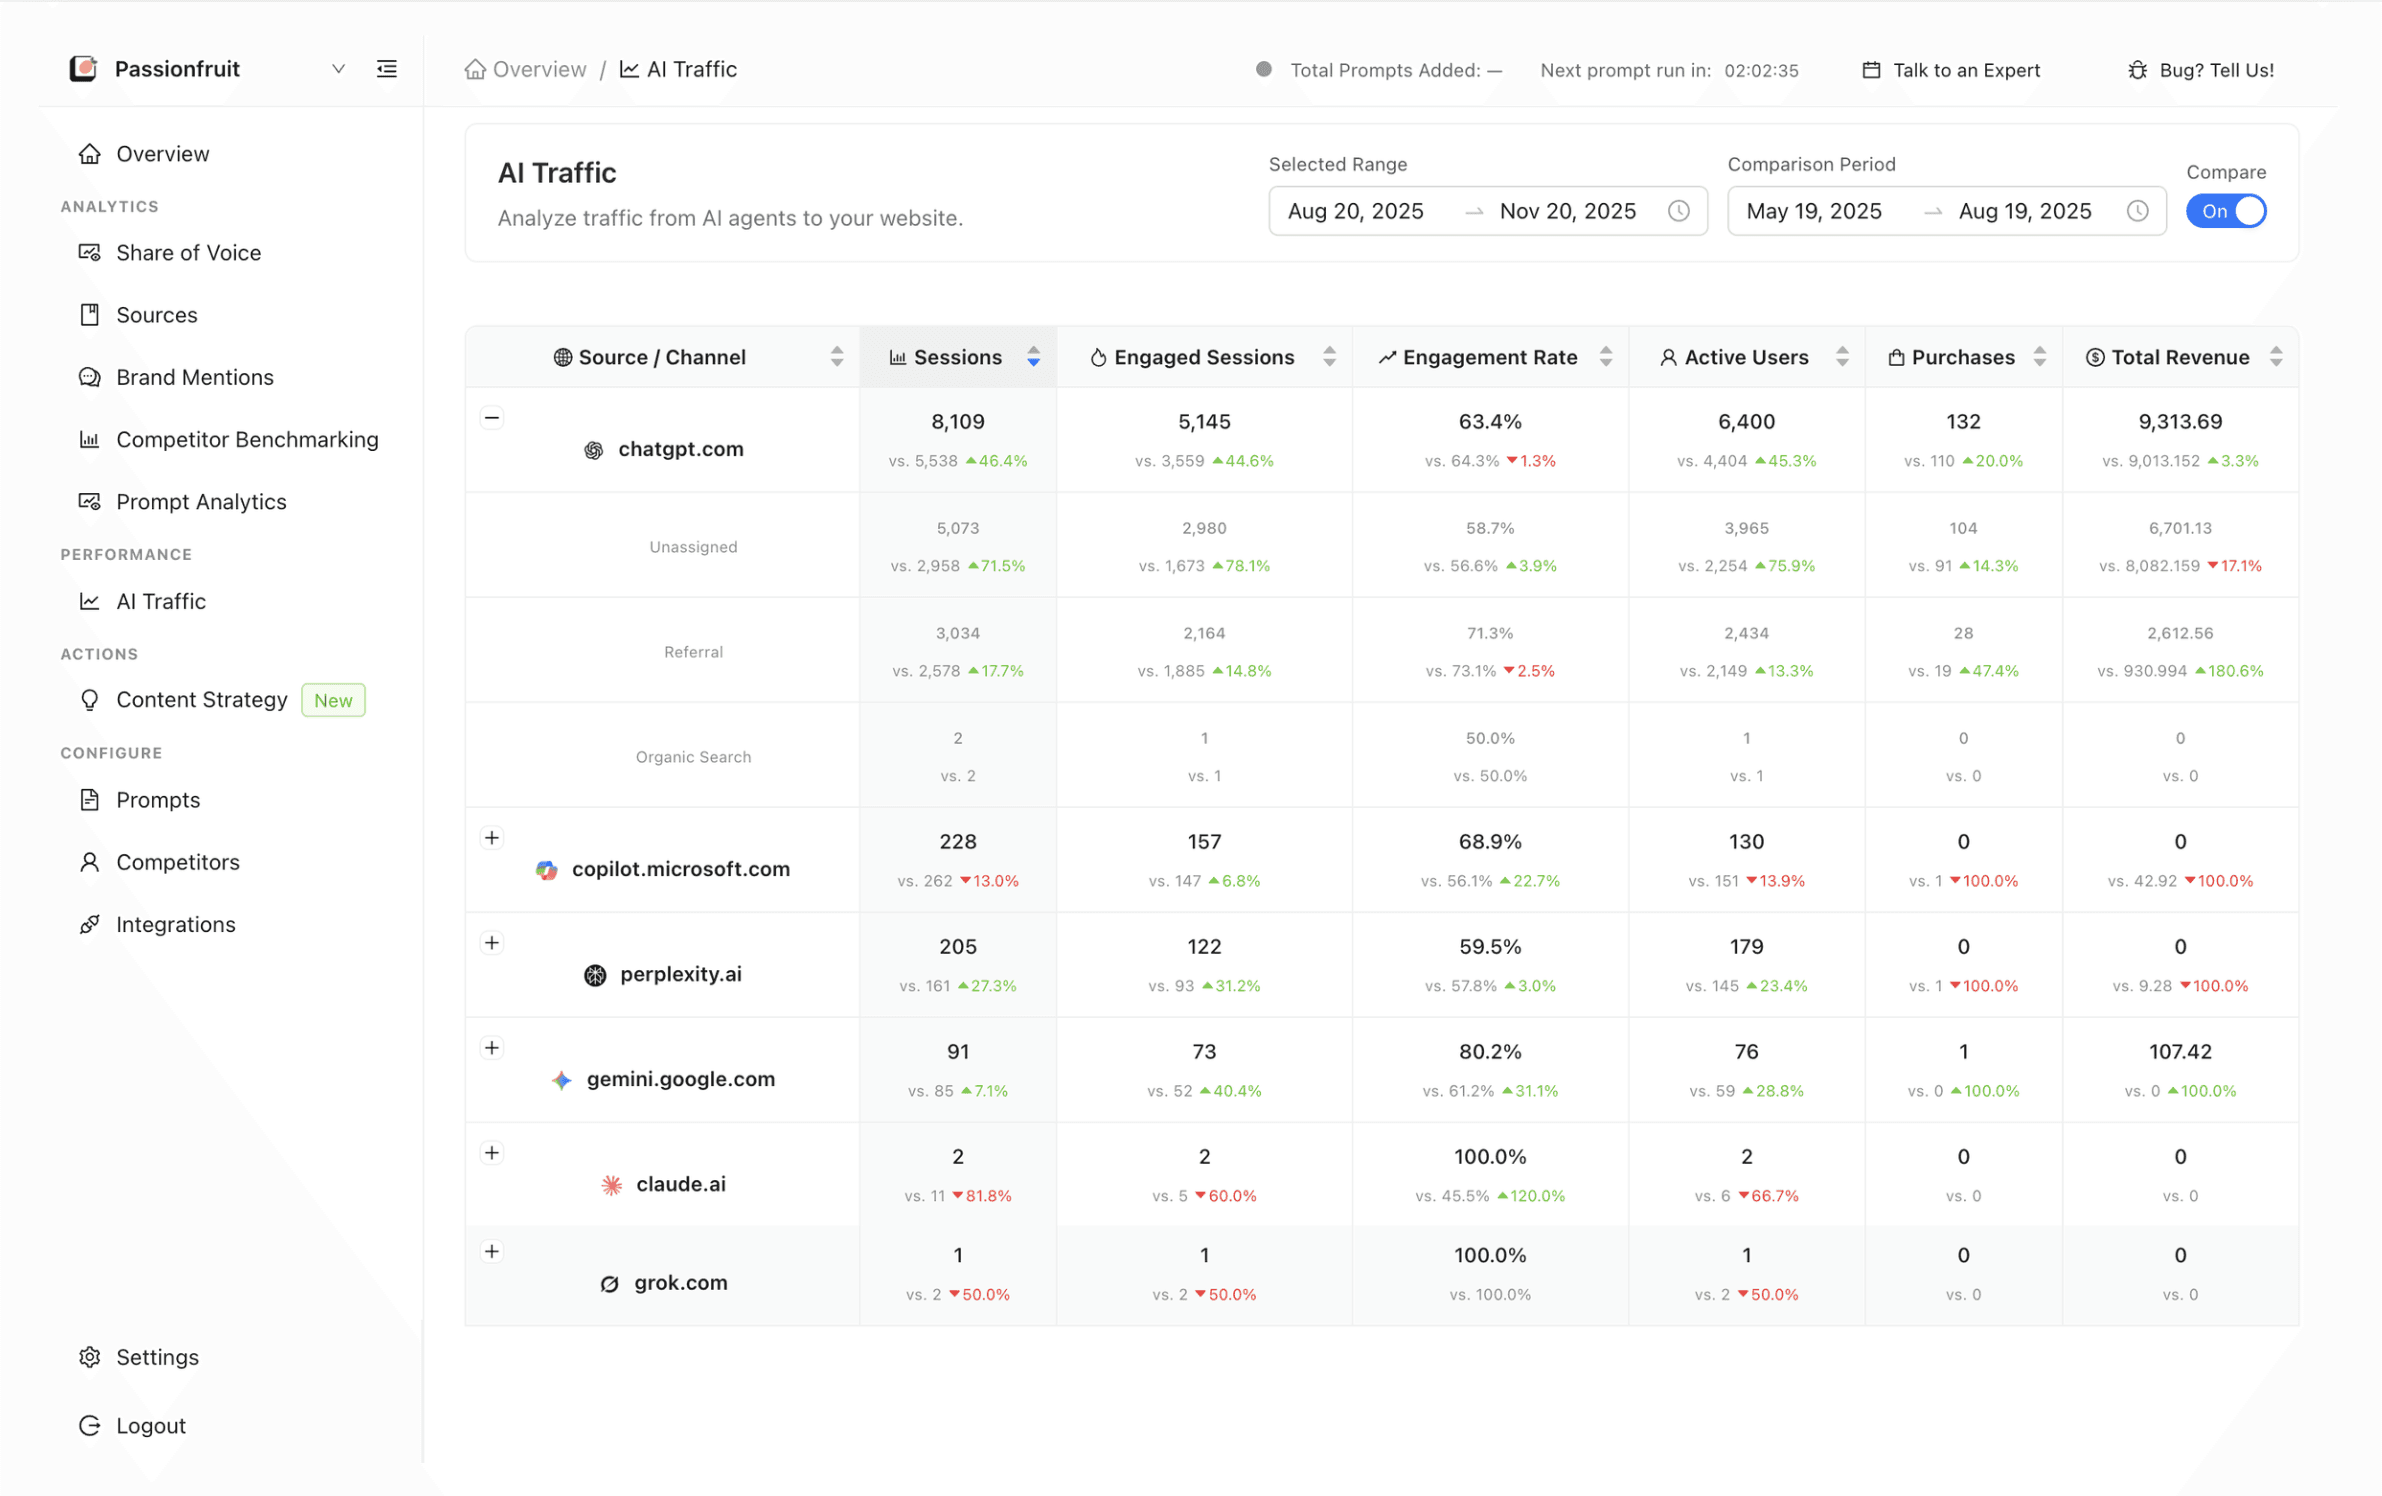Toggle the Compare switch off
Viewport: 2382px width, 1496px height.
[x=2226, y=211]
